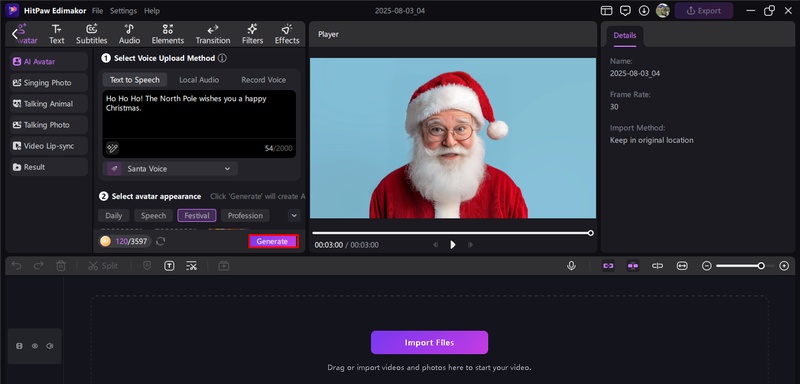800x384 pixels.
Task: Click the Split scissors tool
Action: click(103, 266)
